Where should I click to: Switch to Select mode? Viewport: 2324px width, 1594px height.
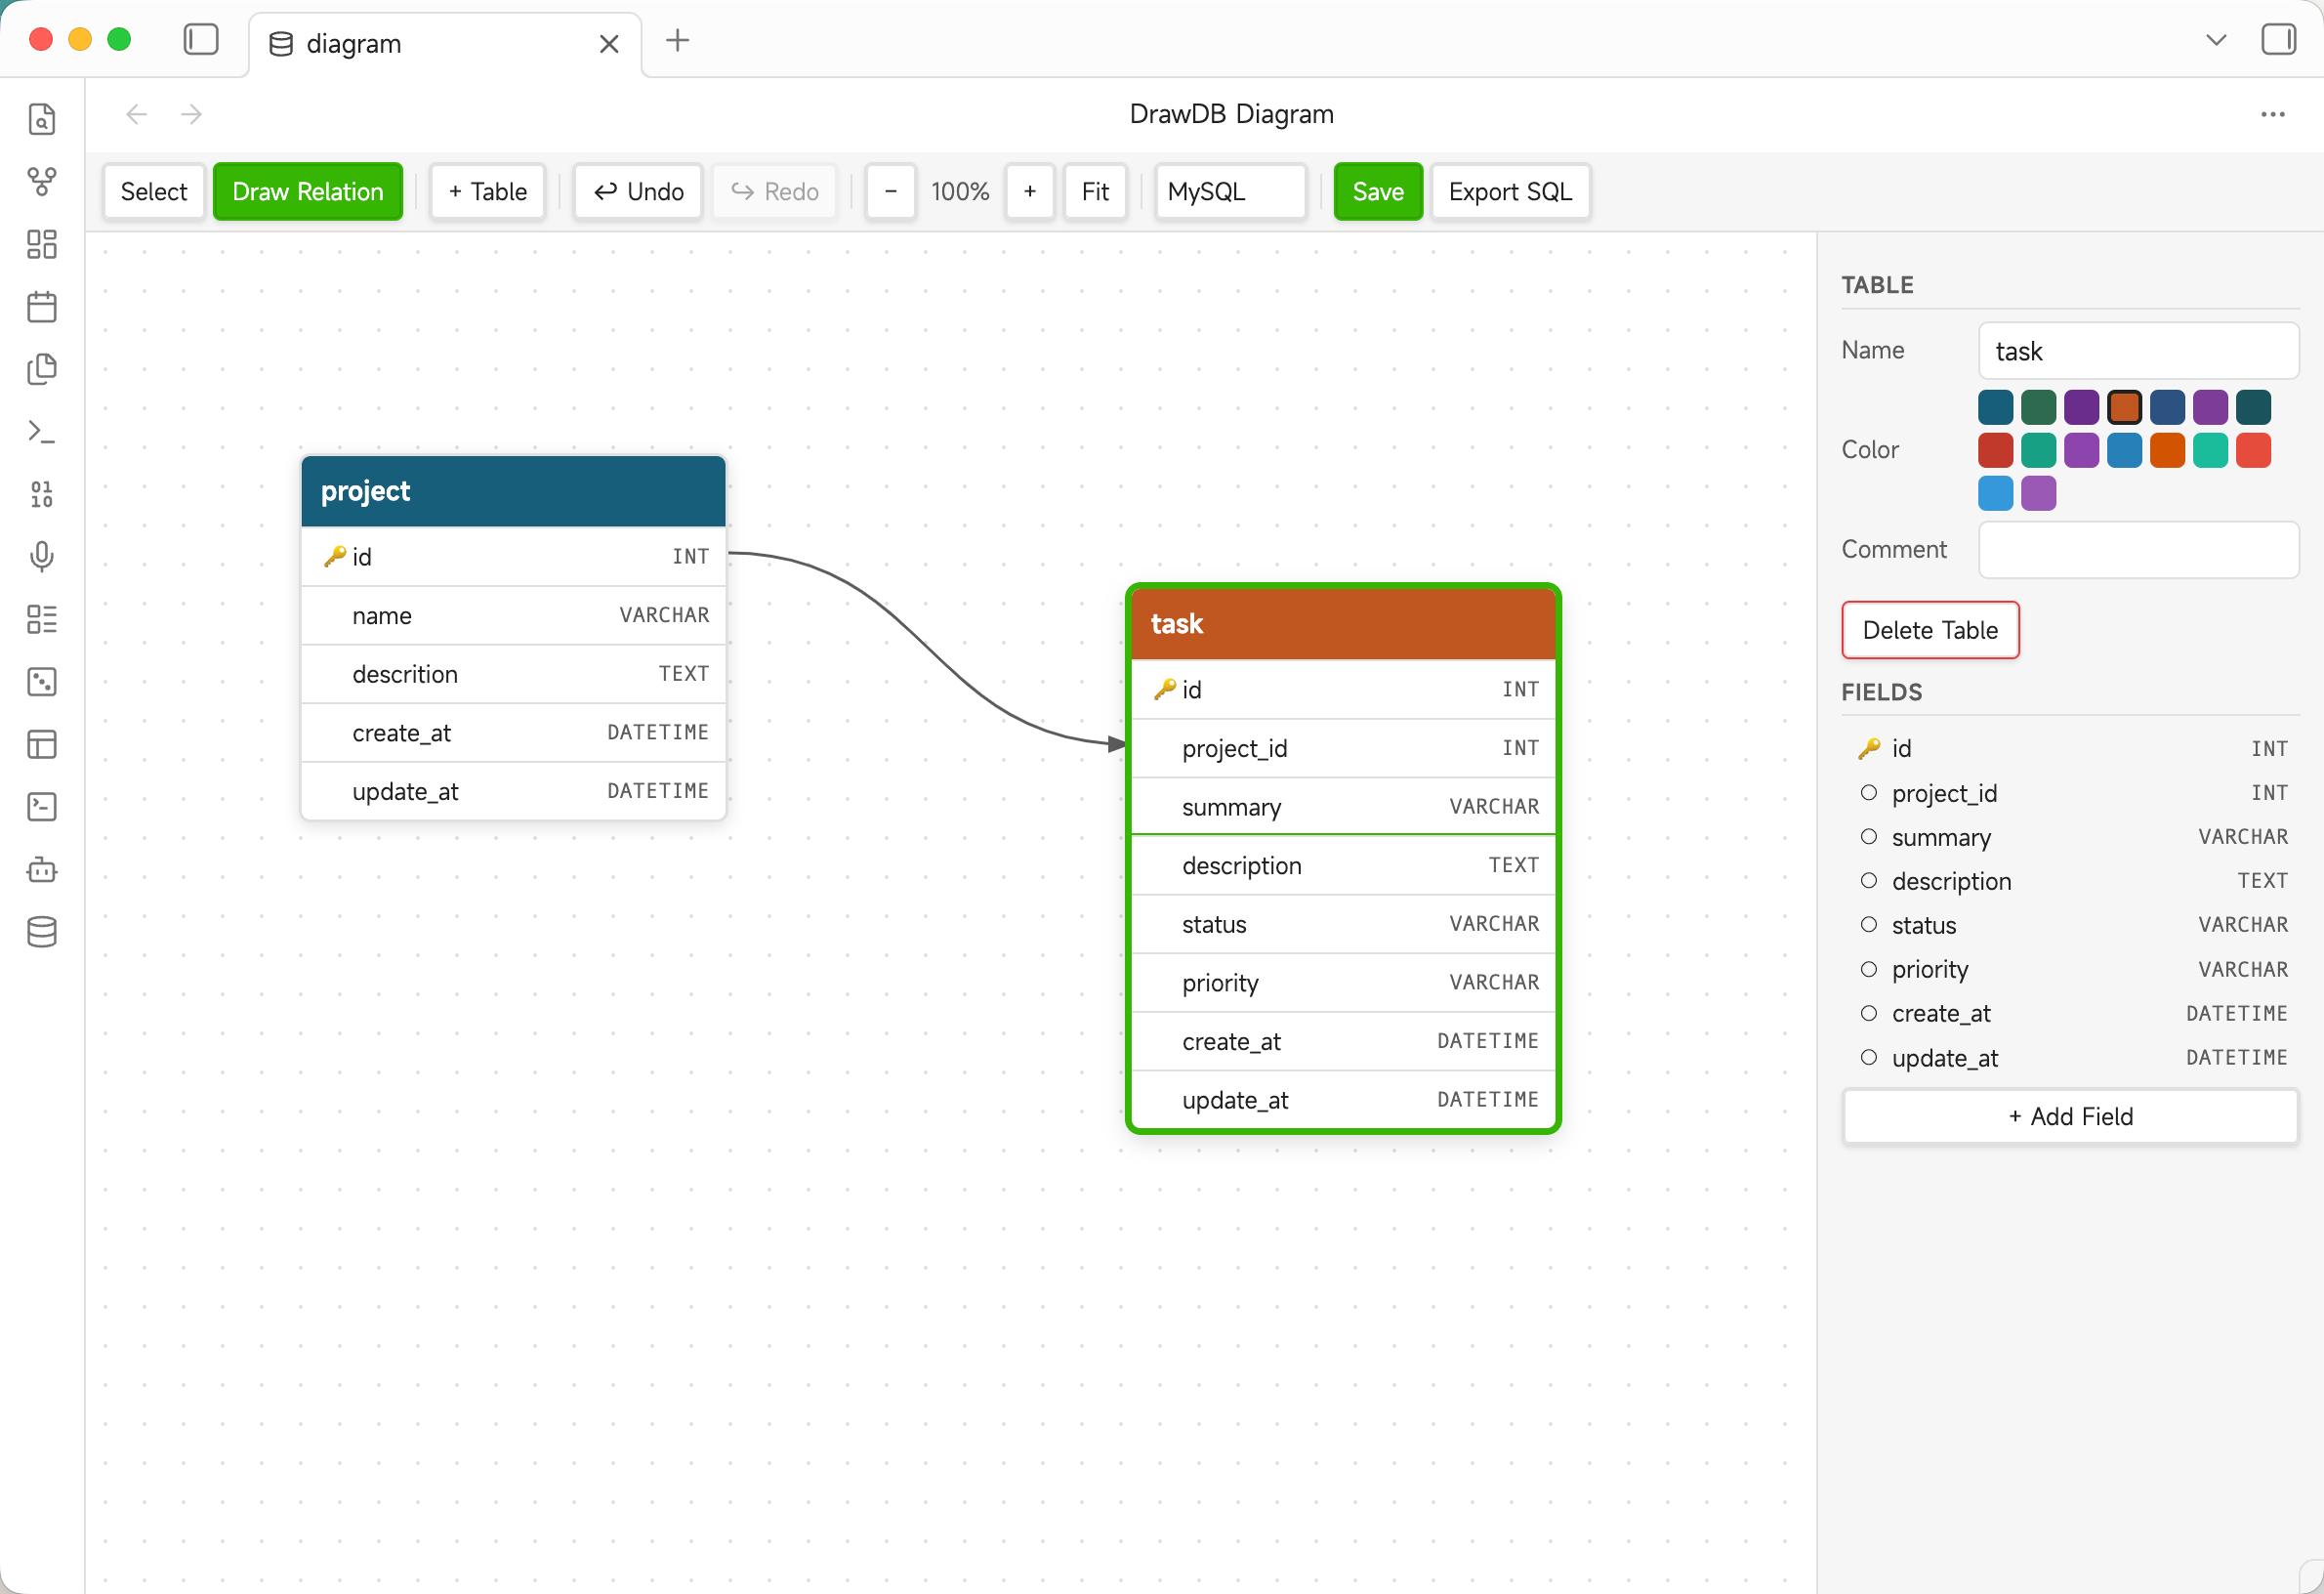(154, 191)
